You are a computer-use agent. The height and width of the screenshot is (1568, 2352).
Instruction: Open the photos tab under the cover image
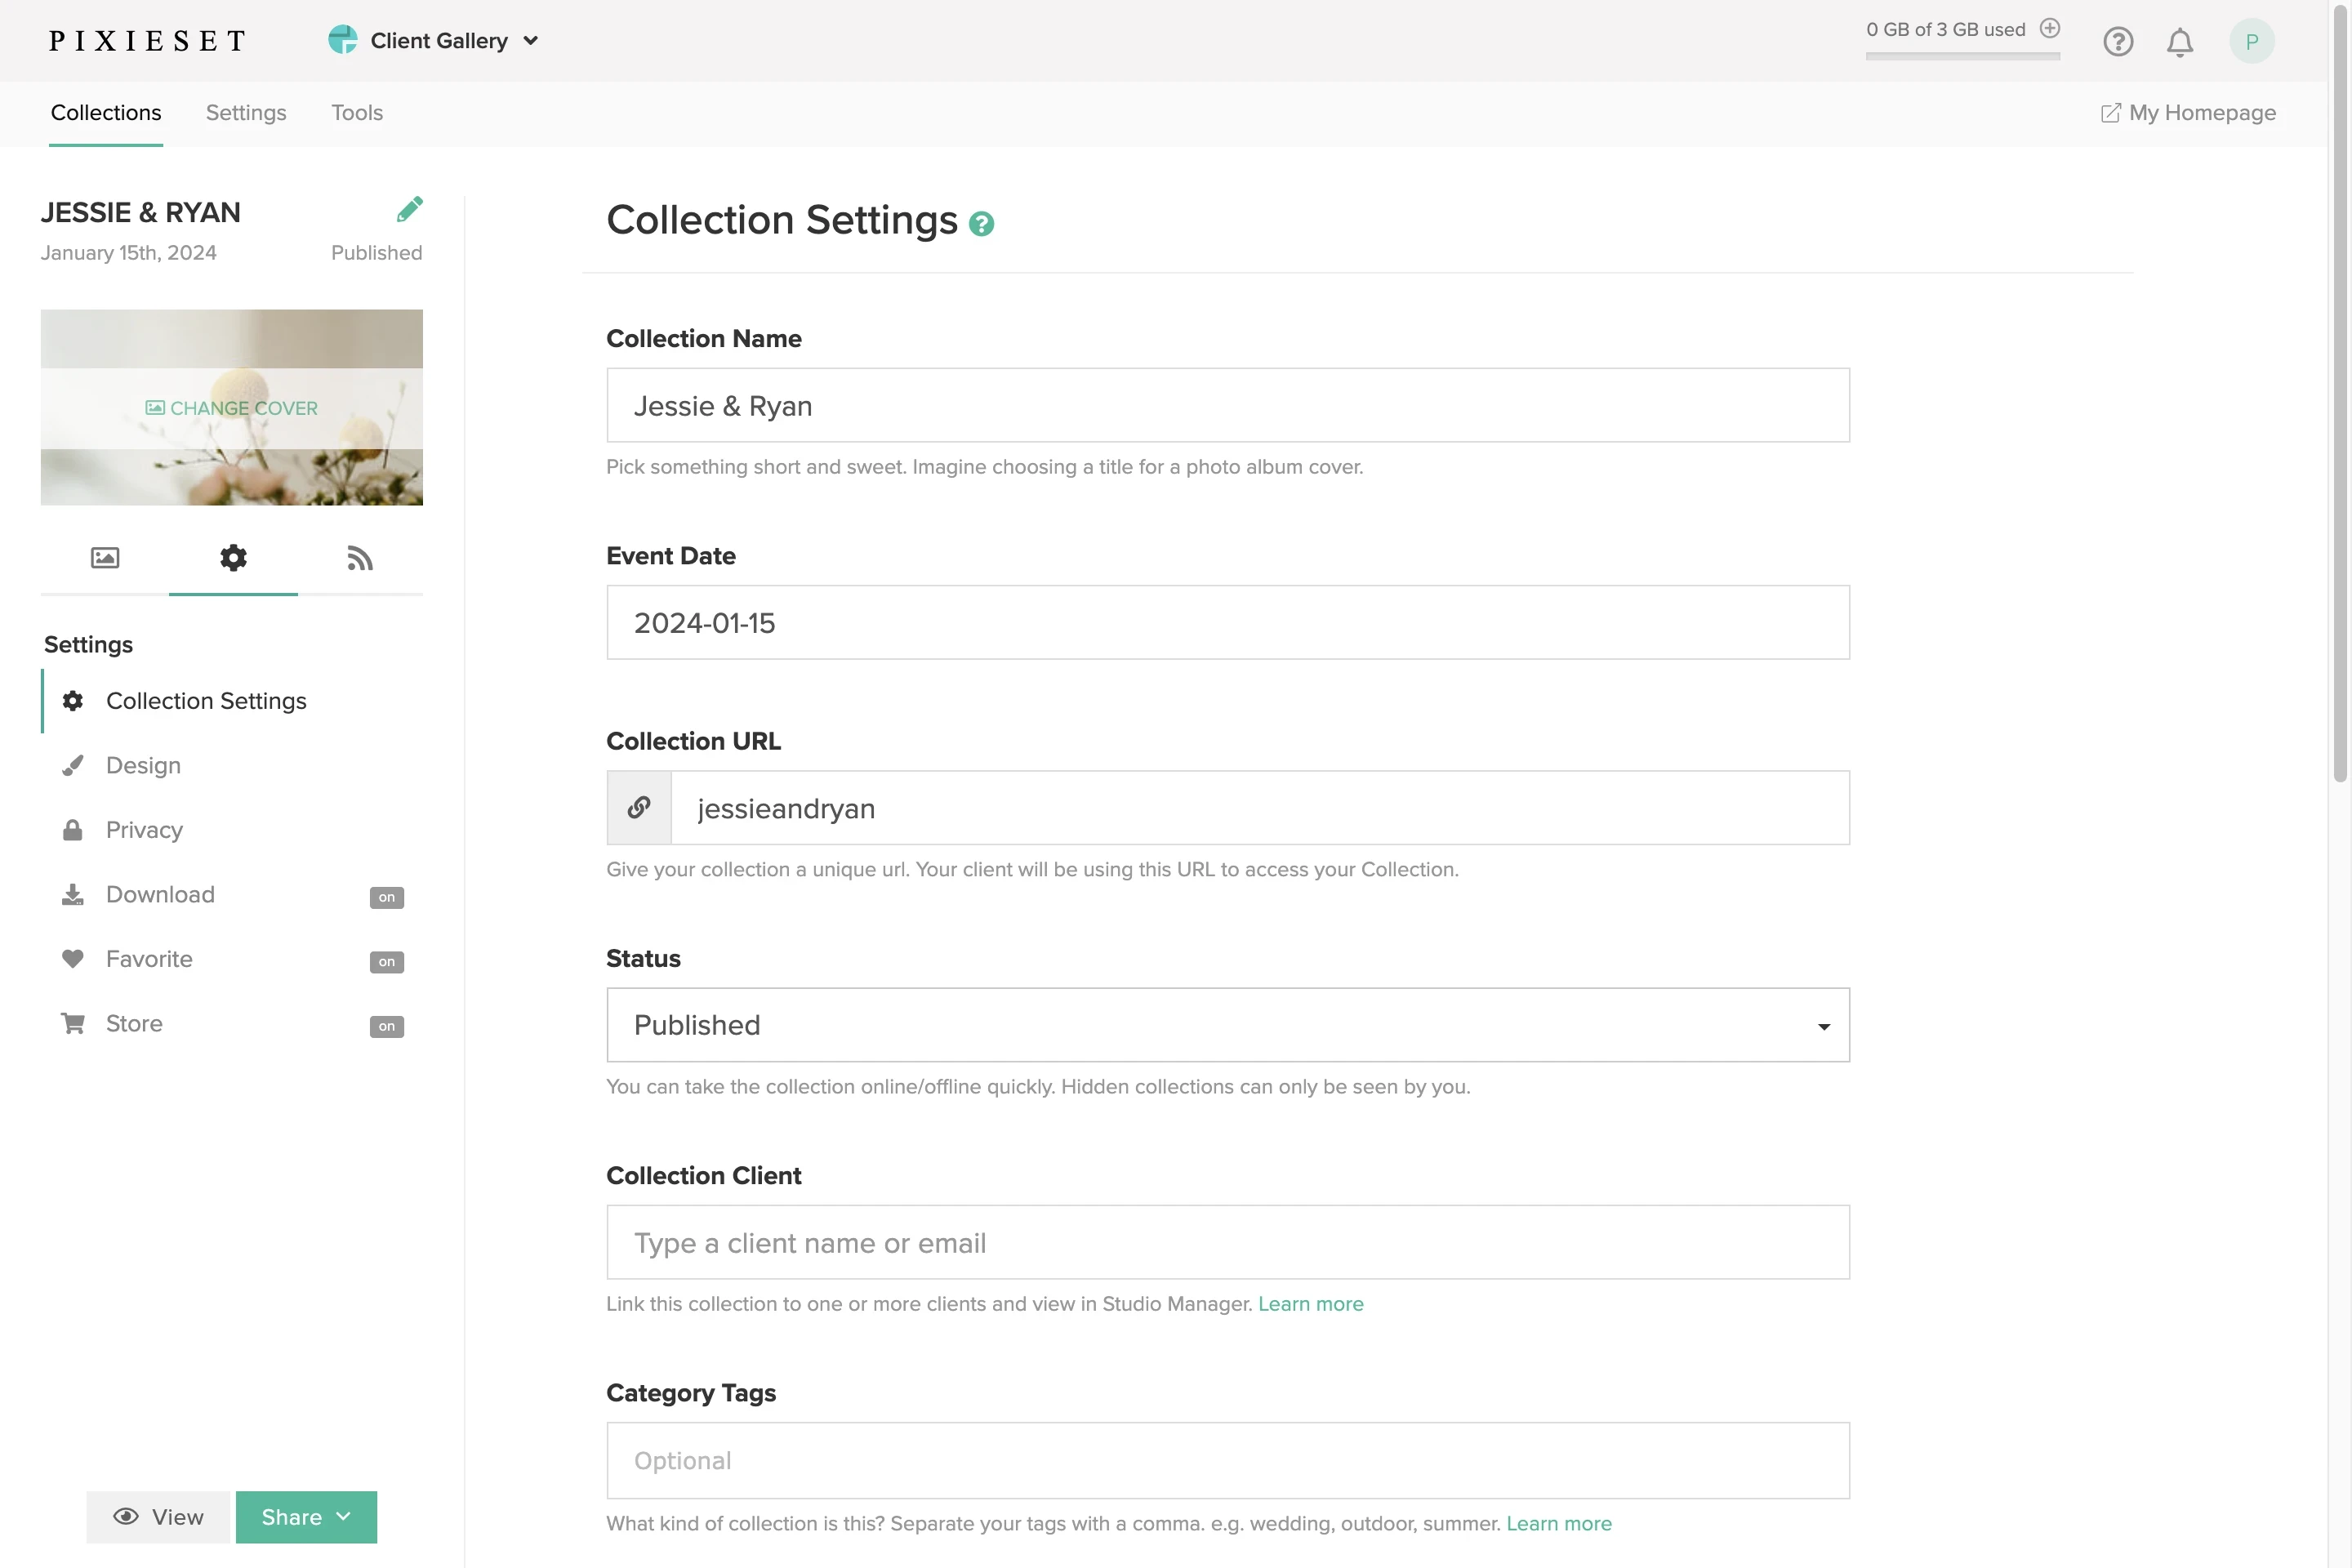point(104,559)
